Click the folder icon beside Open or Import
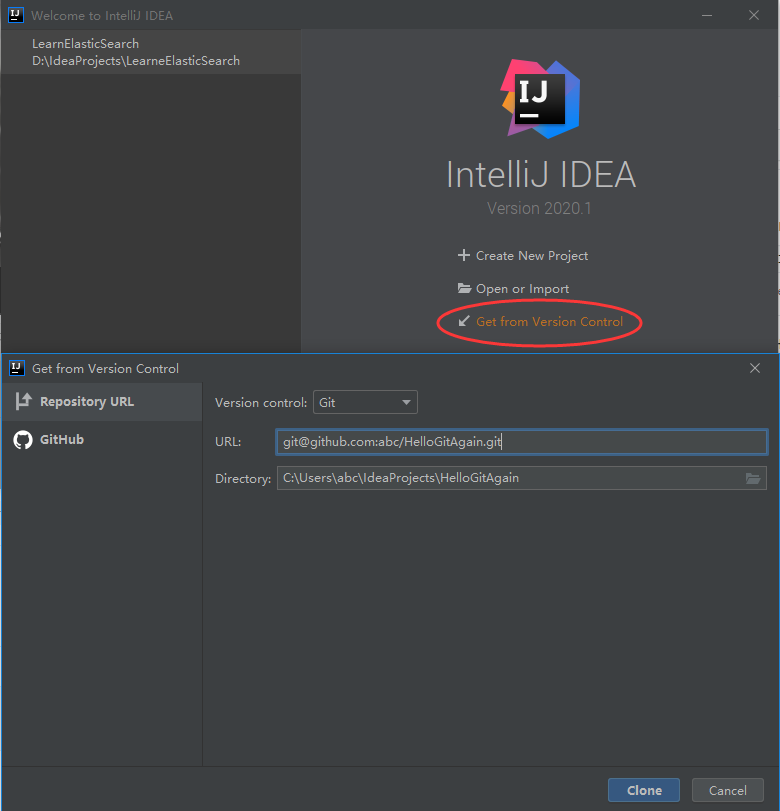This screenshot has width=780, height=811. 464,288
